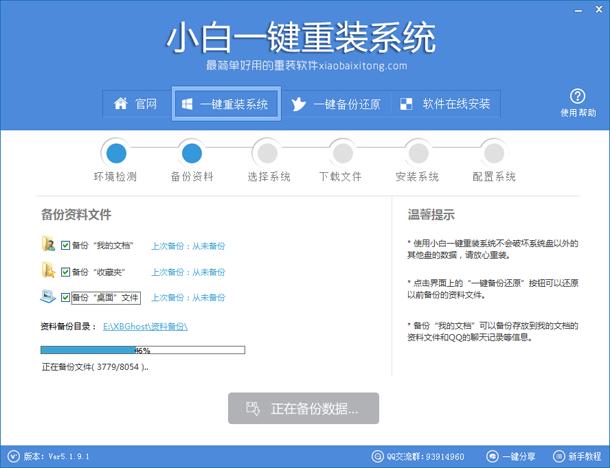Click the 选择系统 step label
The image size is (610, 468).
tap(269, 177)
